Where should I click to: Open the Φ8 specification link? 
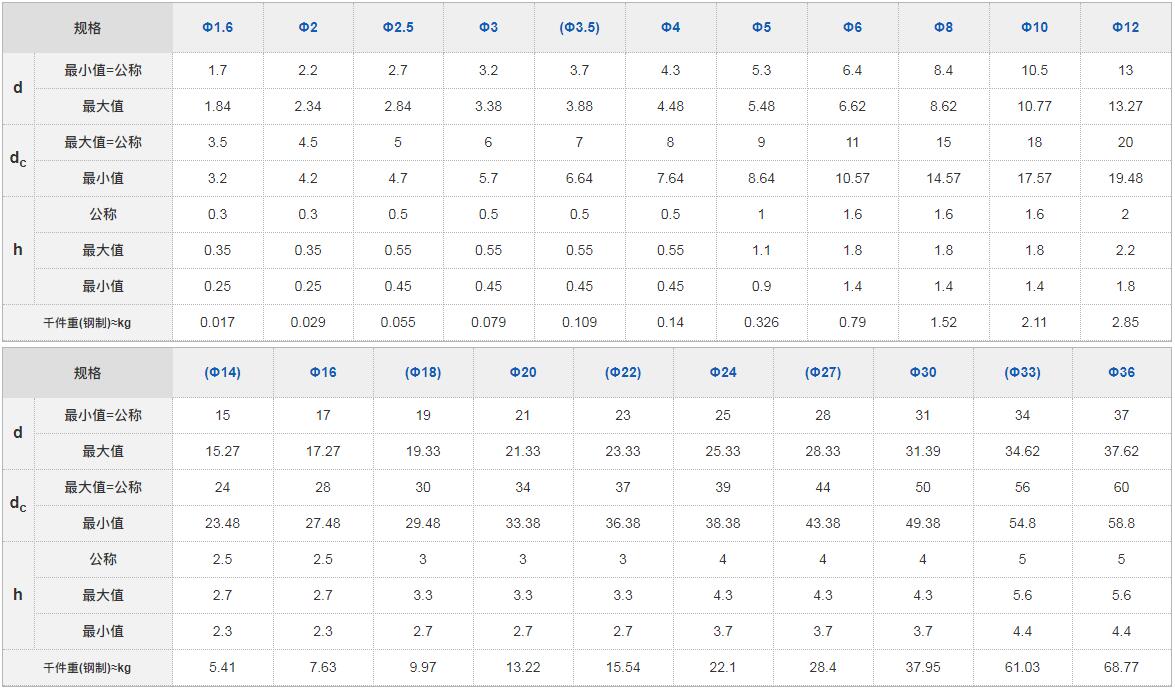click(943, 27)
